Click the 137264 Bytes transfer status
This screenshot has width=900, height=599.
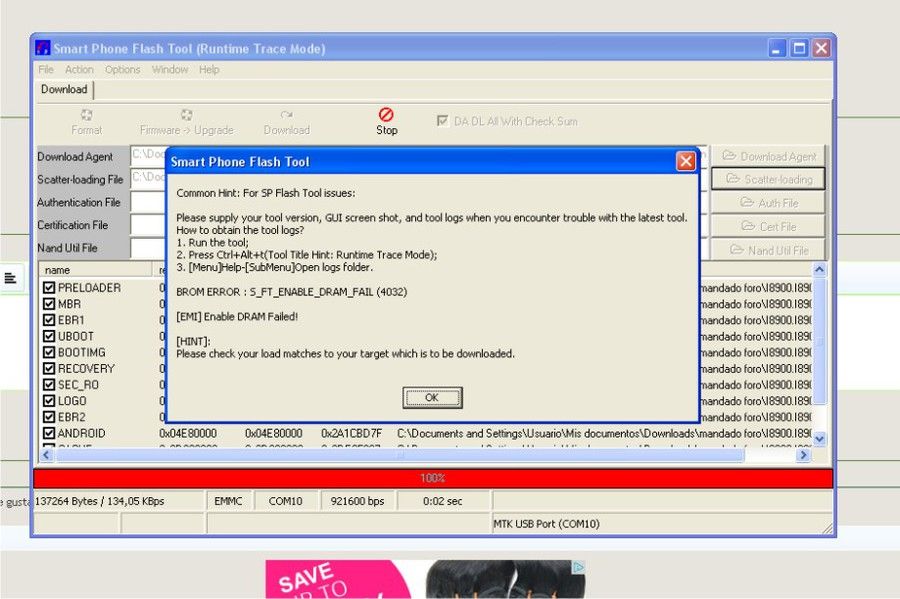click(99, 501)
